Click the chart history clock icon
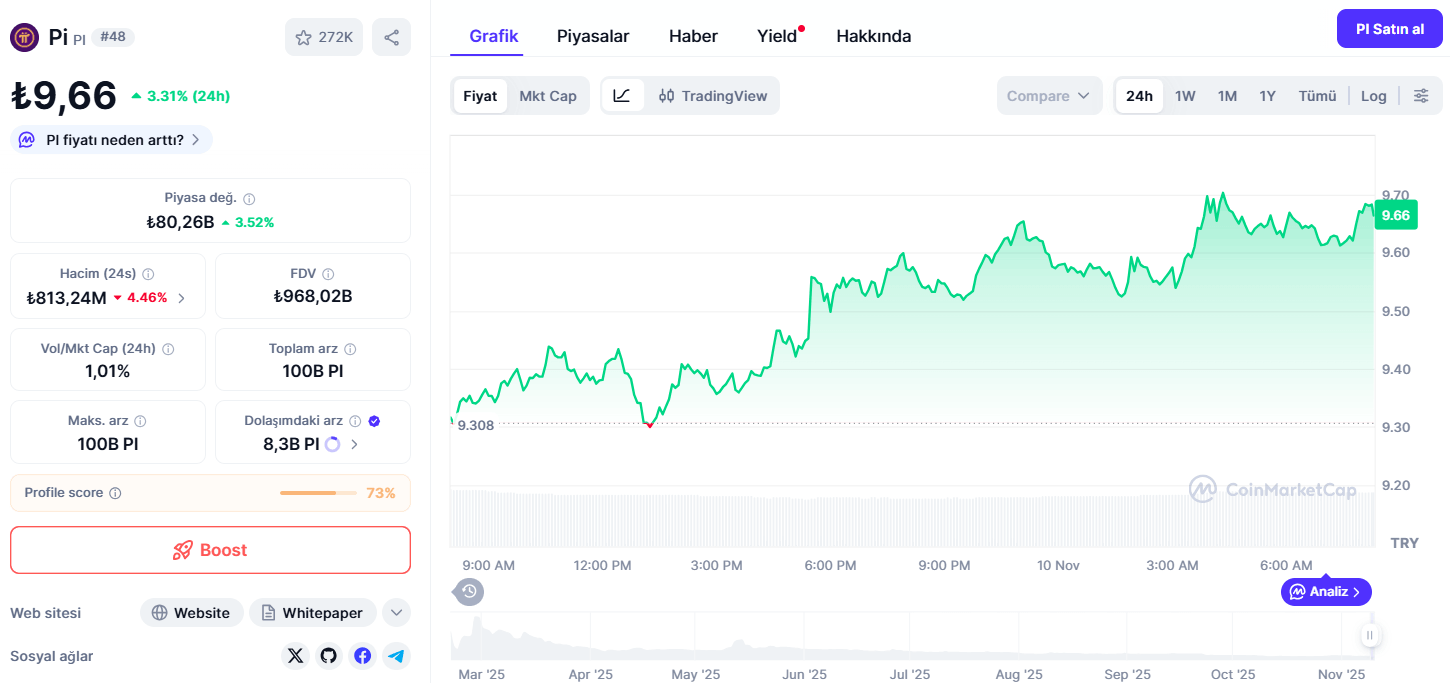 click(x=469, y=592)
